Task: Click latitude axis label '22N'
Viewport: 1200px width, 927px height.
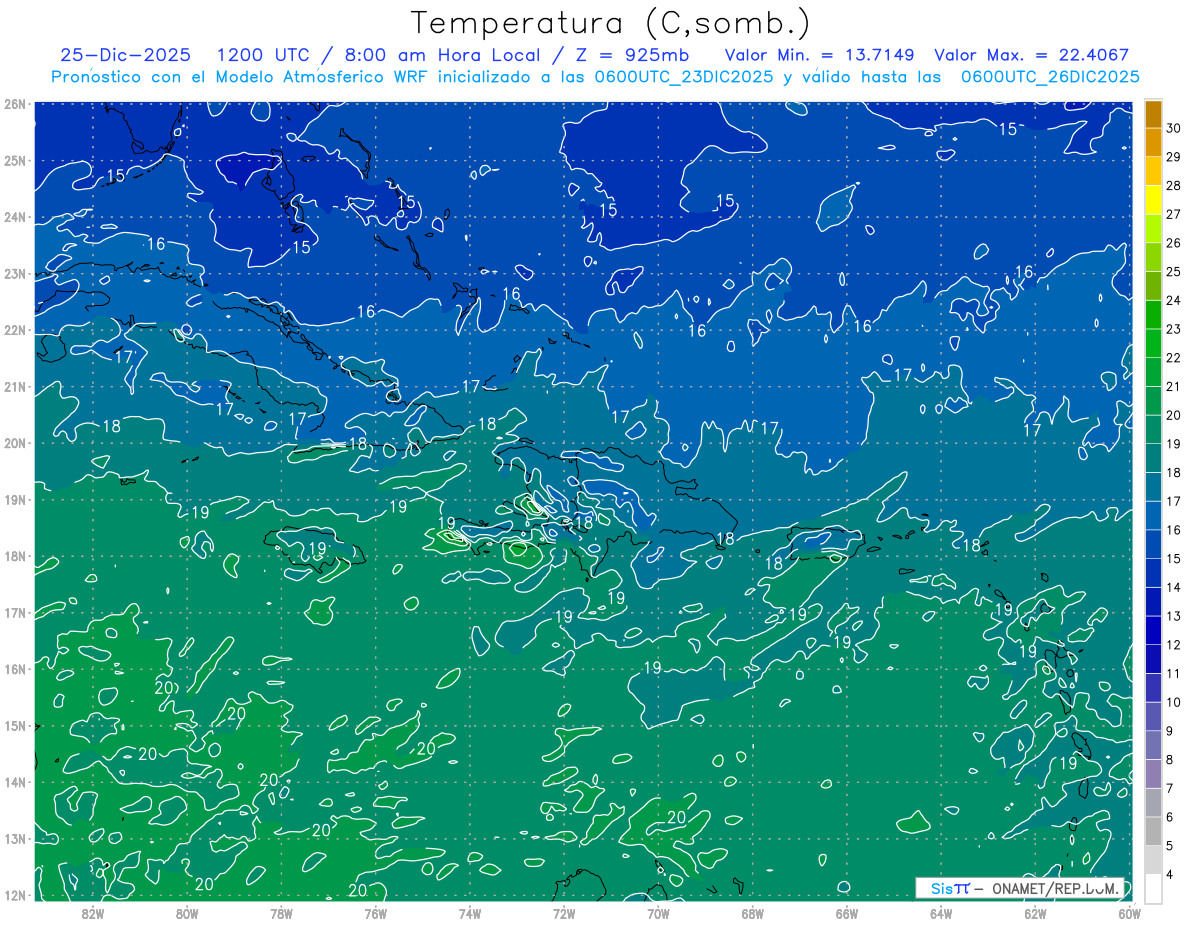Action: [14, 330]
